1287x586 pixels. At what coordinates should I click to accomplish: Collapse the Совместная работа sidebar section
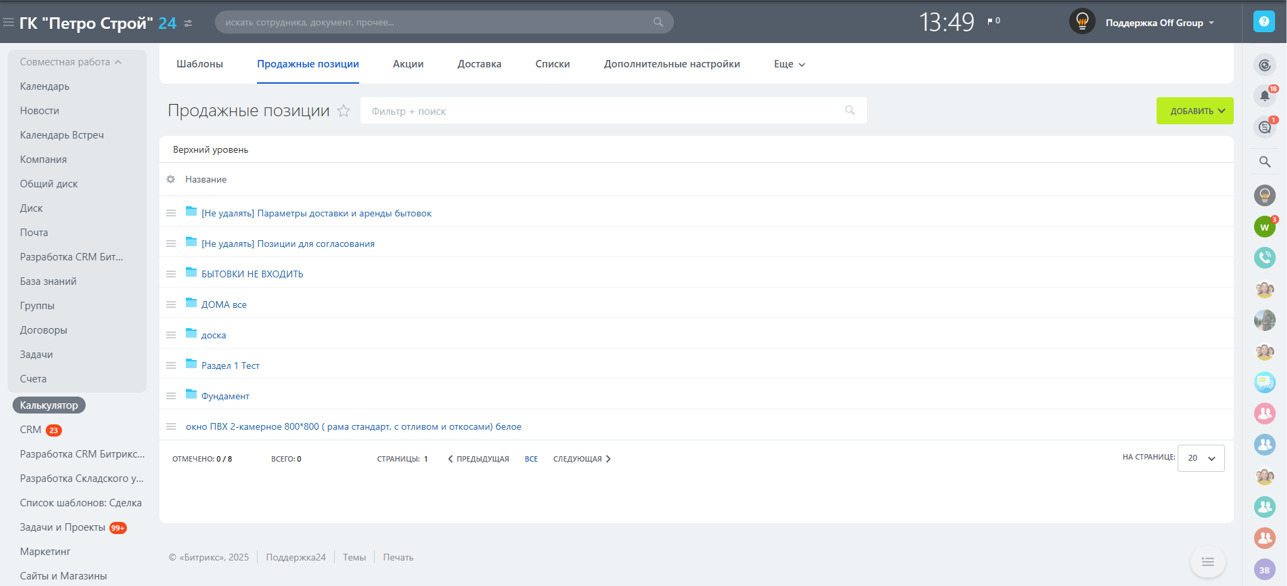coord(71,62)
